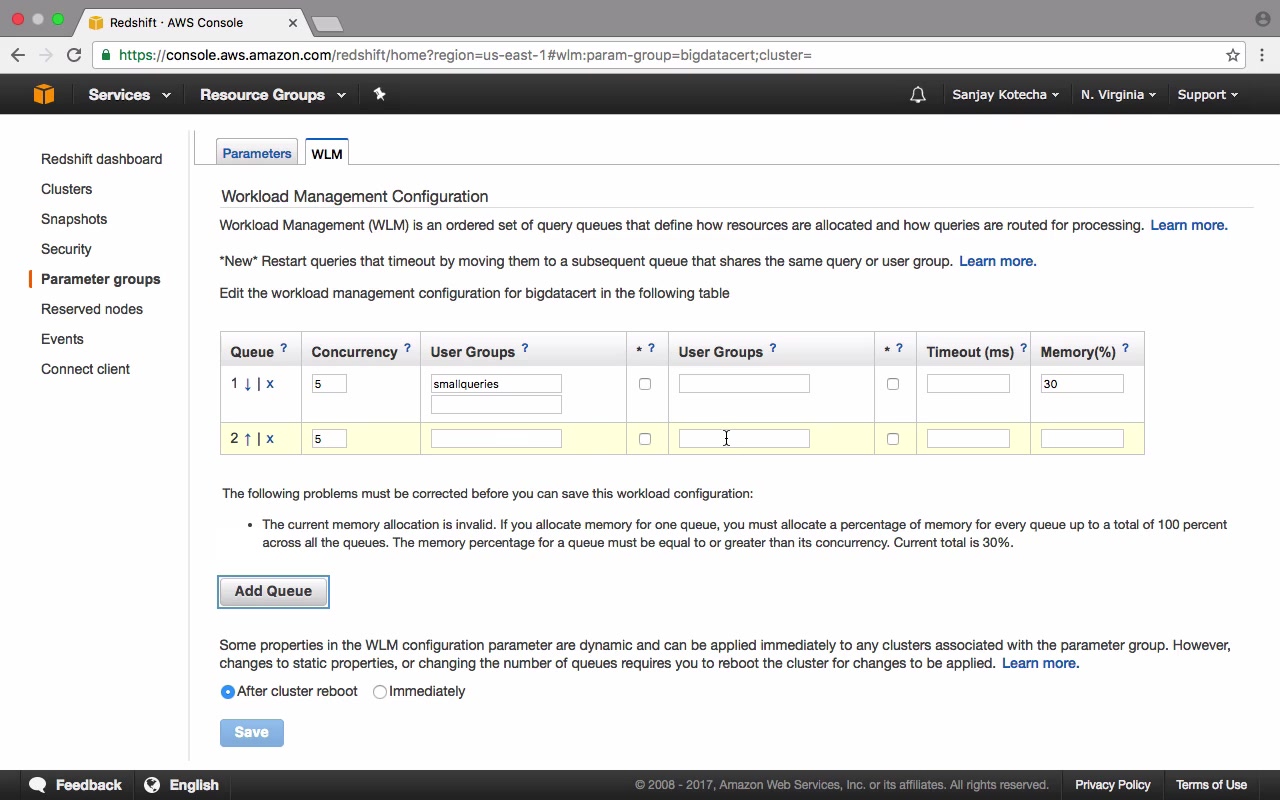Delete queue 2 with its x

point(270,439)
